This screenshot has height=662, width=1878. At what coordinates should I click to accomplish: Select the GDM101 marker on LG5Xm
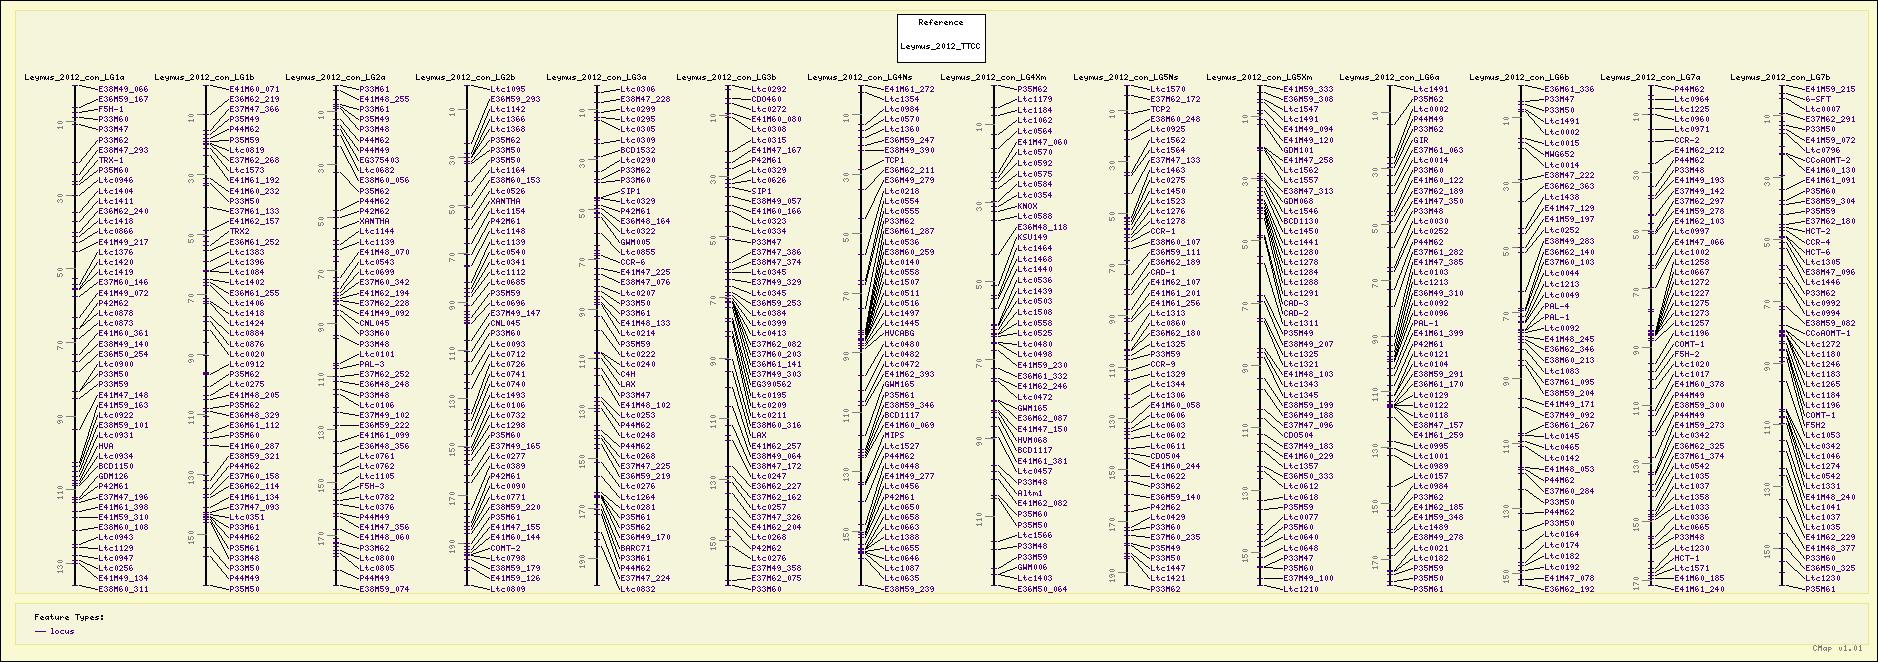1298,150
